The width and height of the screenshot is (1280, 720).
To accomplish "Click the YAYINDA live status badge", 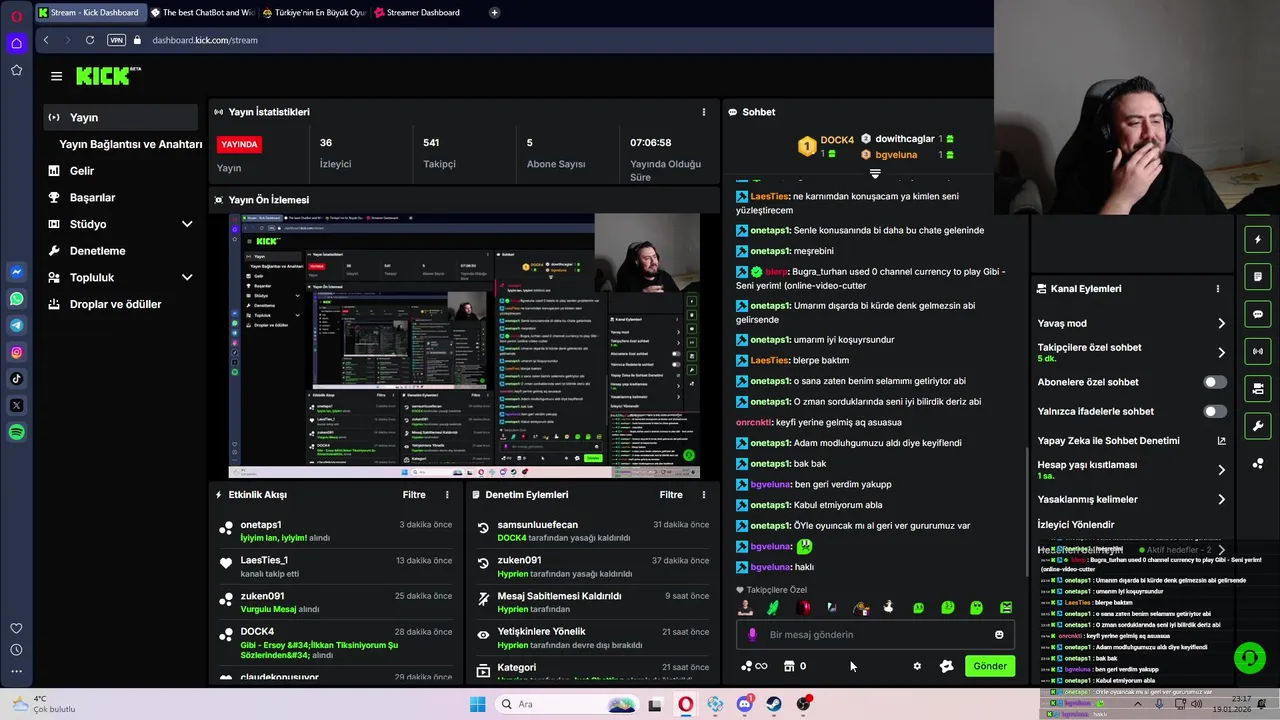I will pyautogui.click(x=239, y=144).
